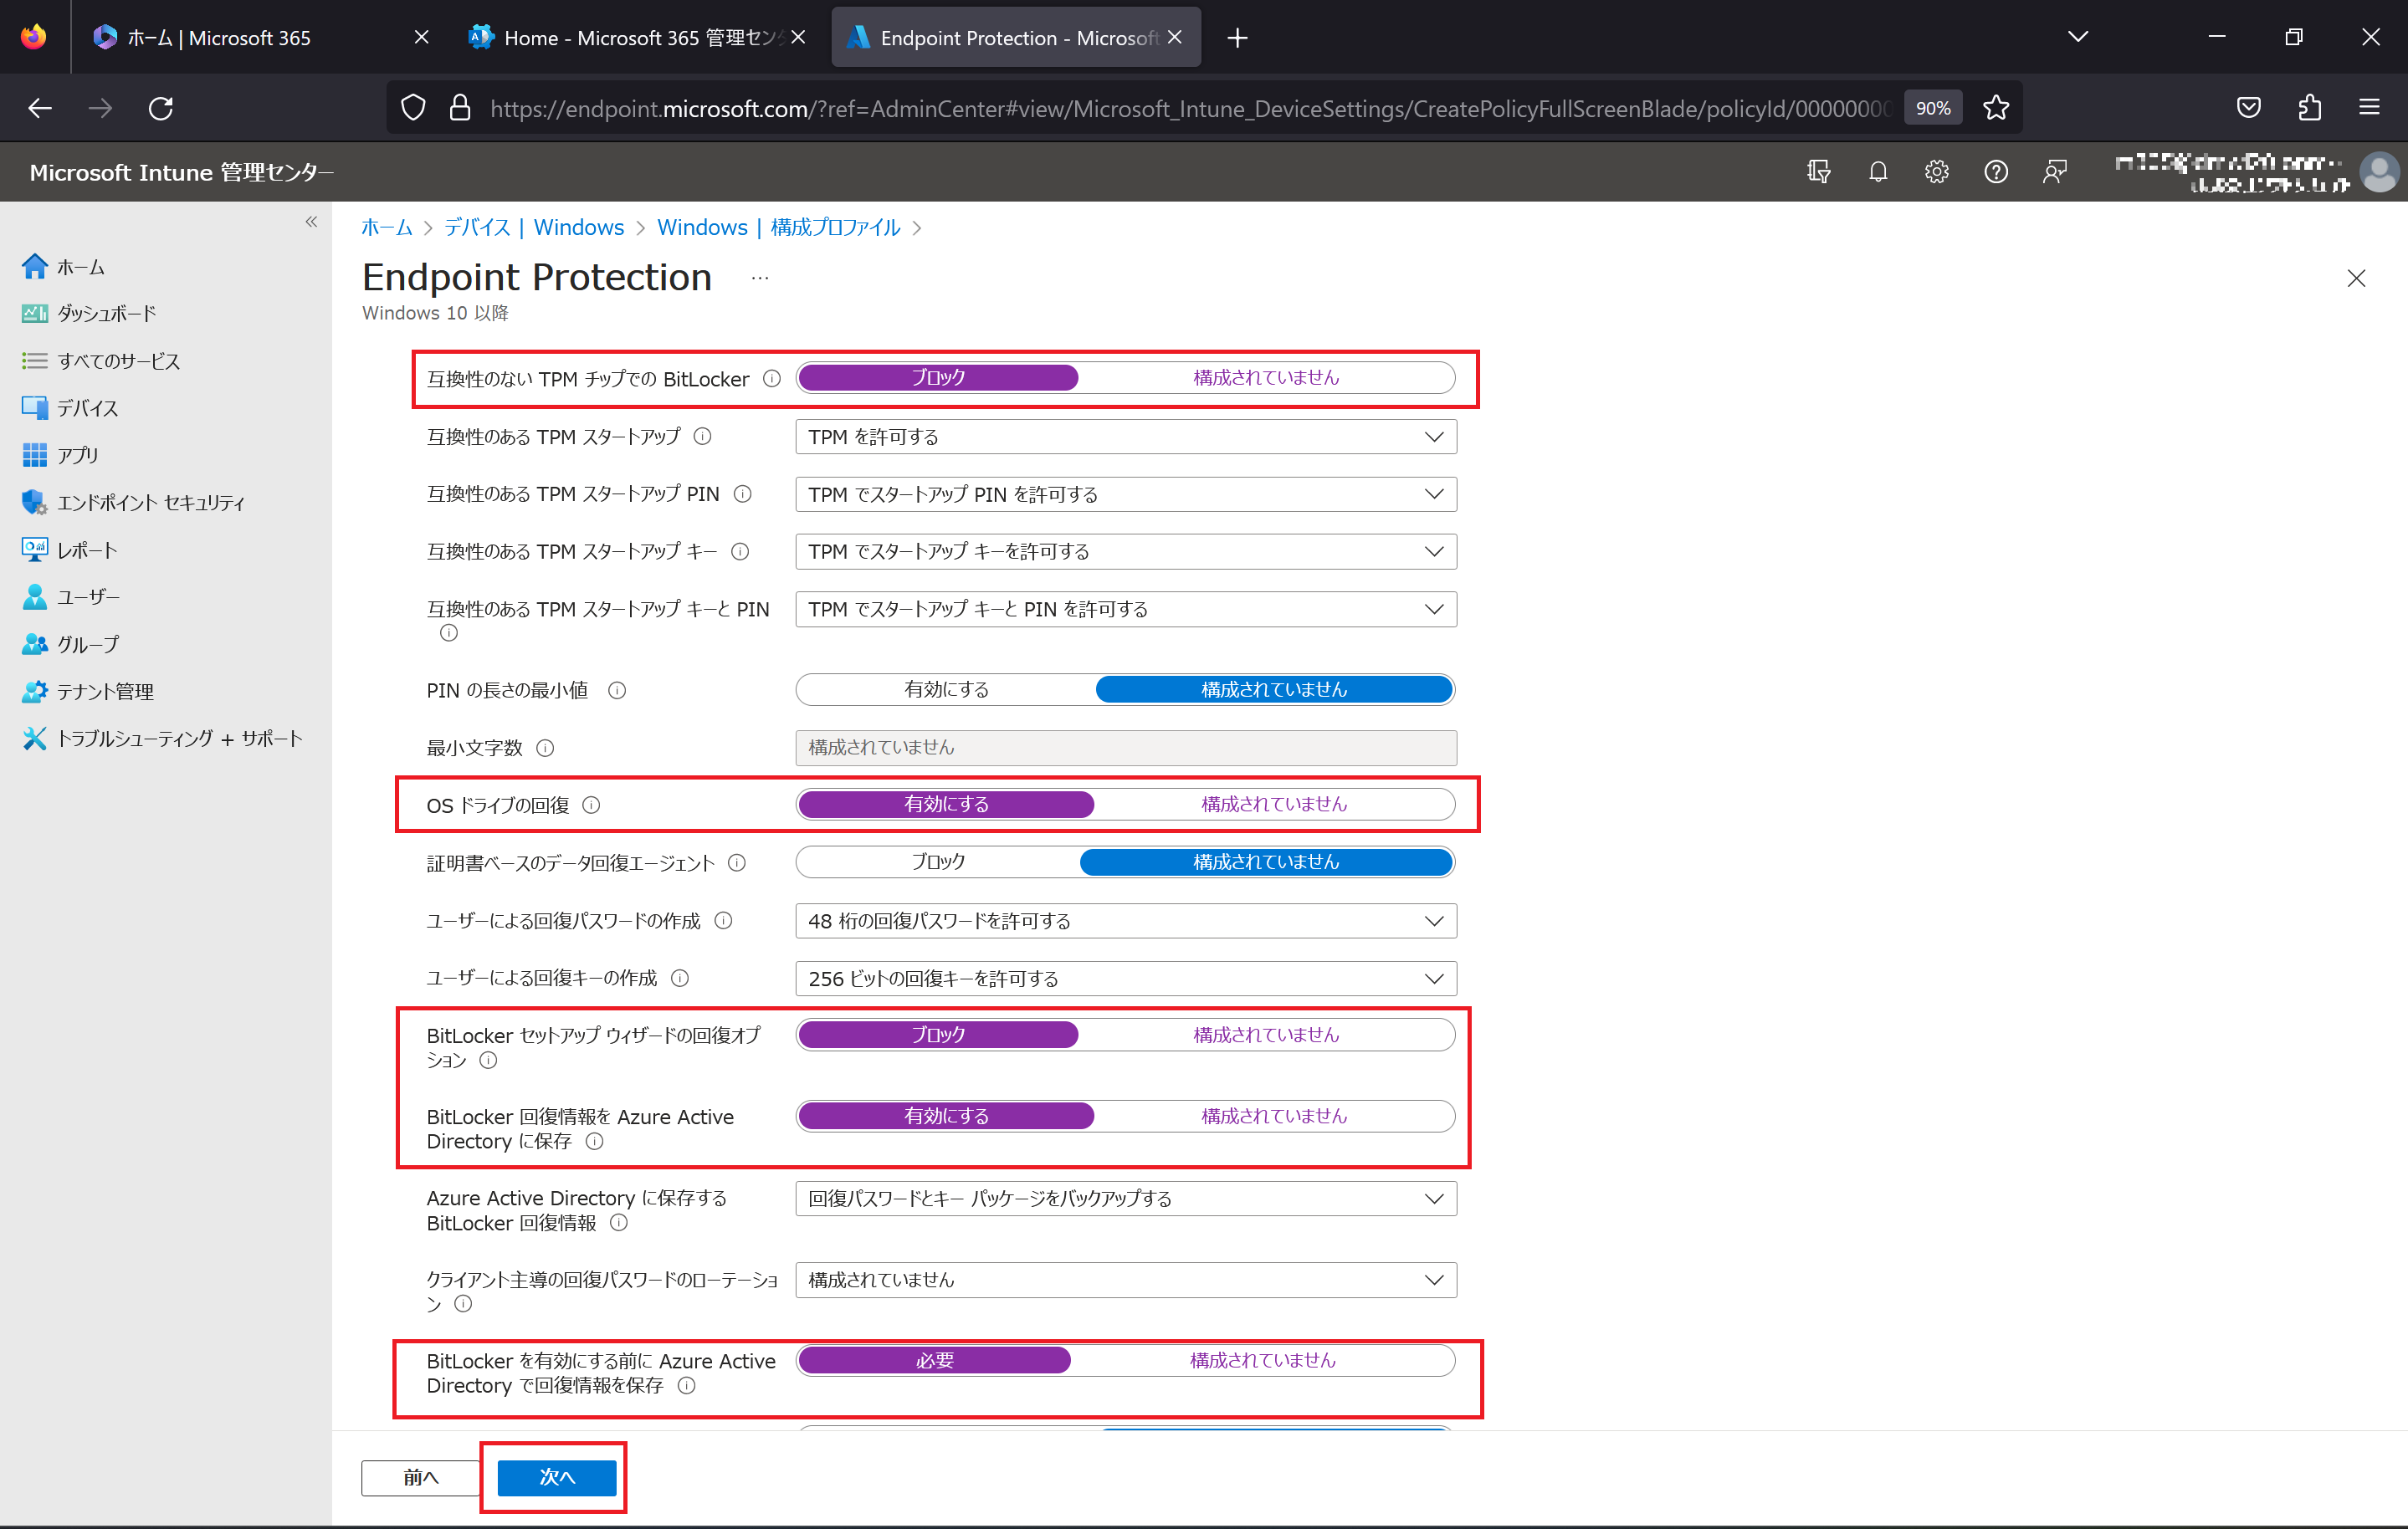2408x1534 pixels.
Task: Expand TPM スタートアップ キー dropdown
Action: click(1126, 552)
